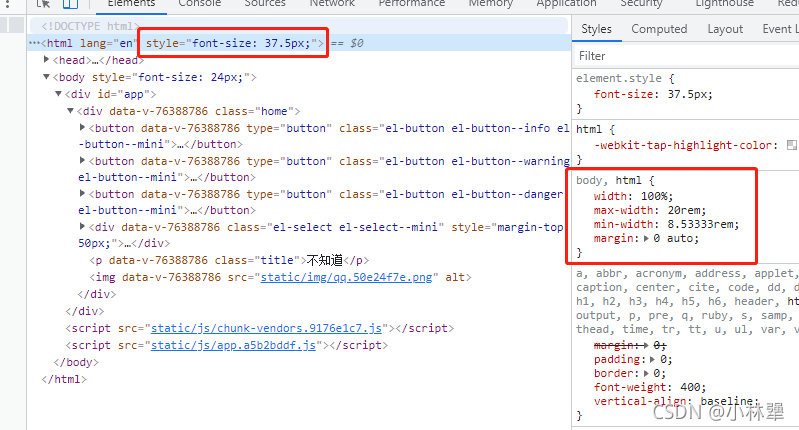799x430 pixels.
Task: Click the min-width 8.53333rem value
Action: pyautogui.click(x=700, y=224)
